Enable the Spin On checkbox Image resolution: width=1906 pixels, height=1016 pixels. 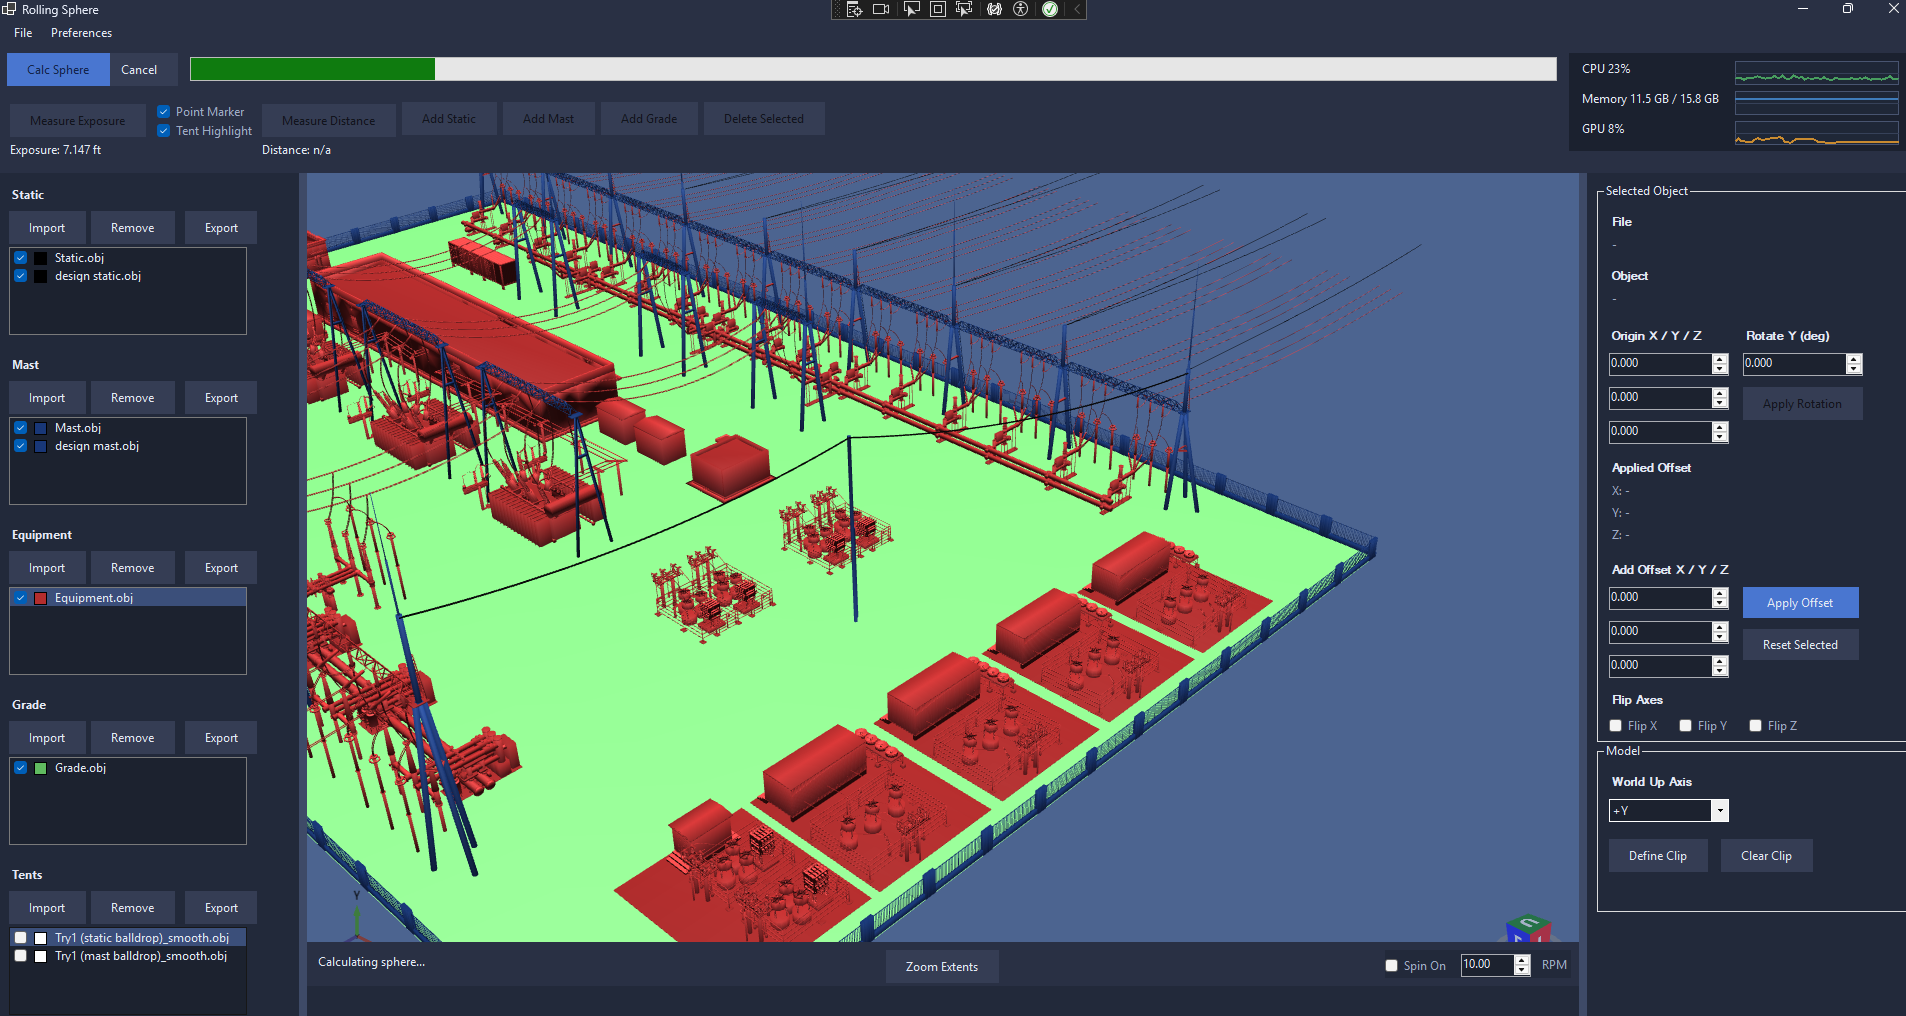pos(1392,966)
